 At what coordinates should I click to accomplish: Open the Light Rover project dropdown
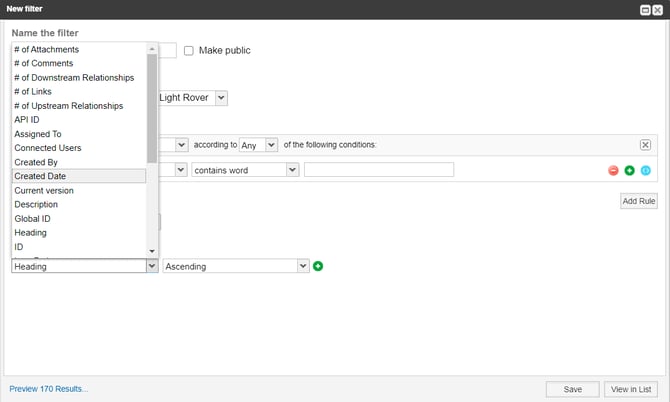(192, 98)
